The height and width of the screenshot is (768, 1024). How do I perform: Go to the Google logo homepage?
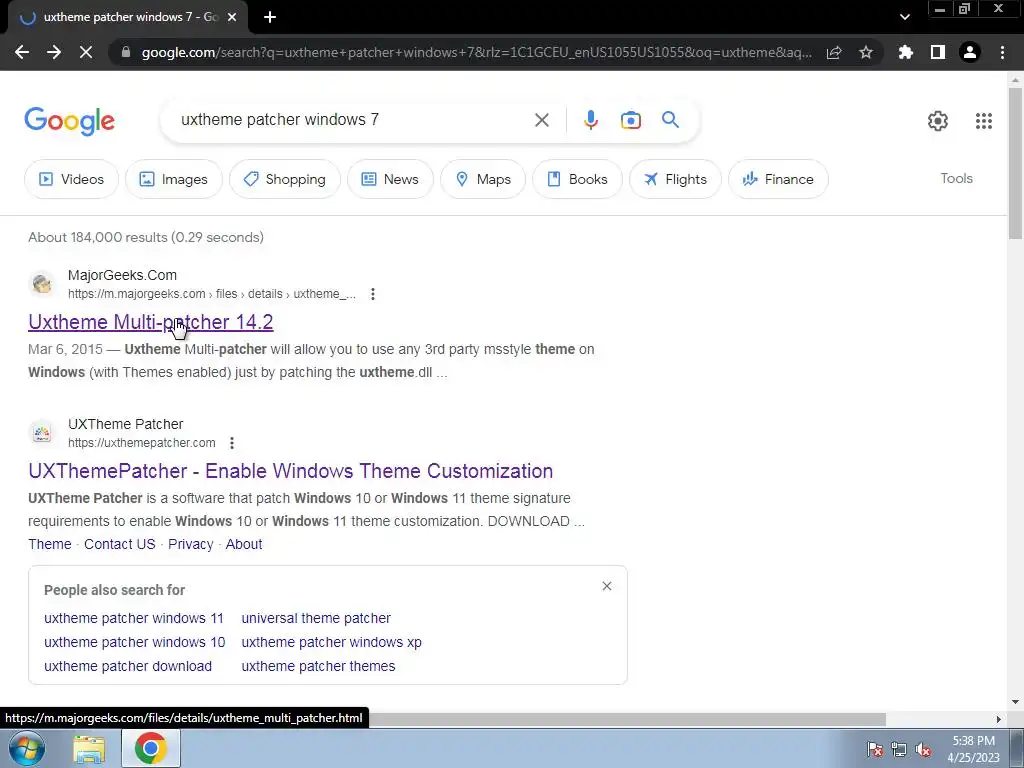70,121
